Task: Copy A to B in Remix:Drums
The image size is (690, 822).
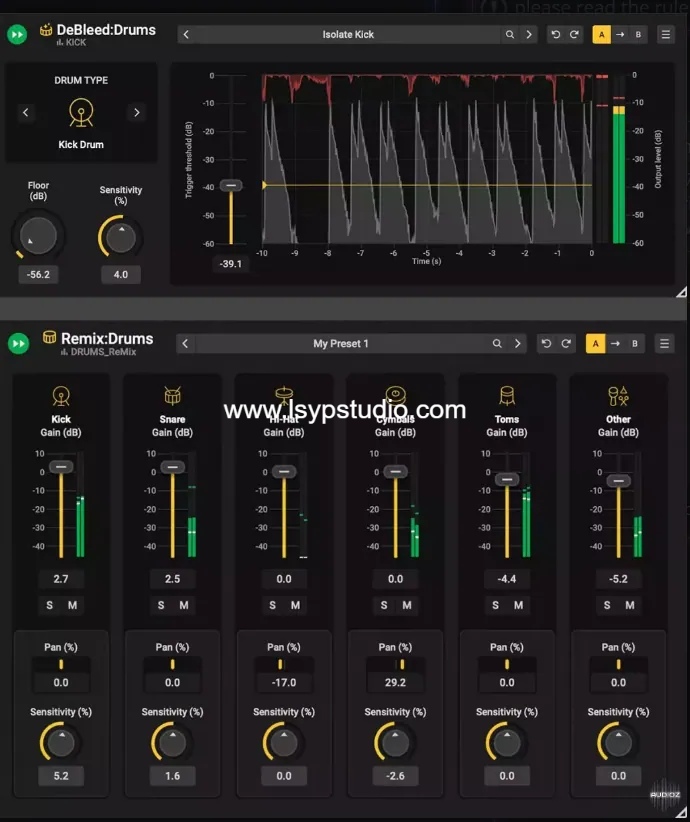Action: (616, 344)
